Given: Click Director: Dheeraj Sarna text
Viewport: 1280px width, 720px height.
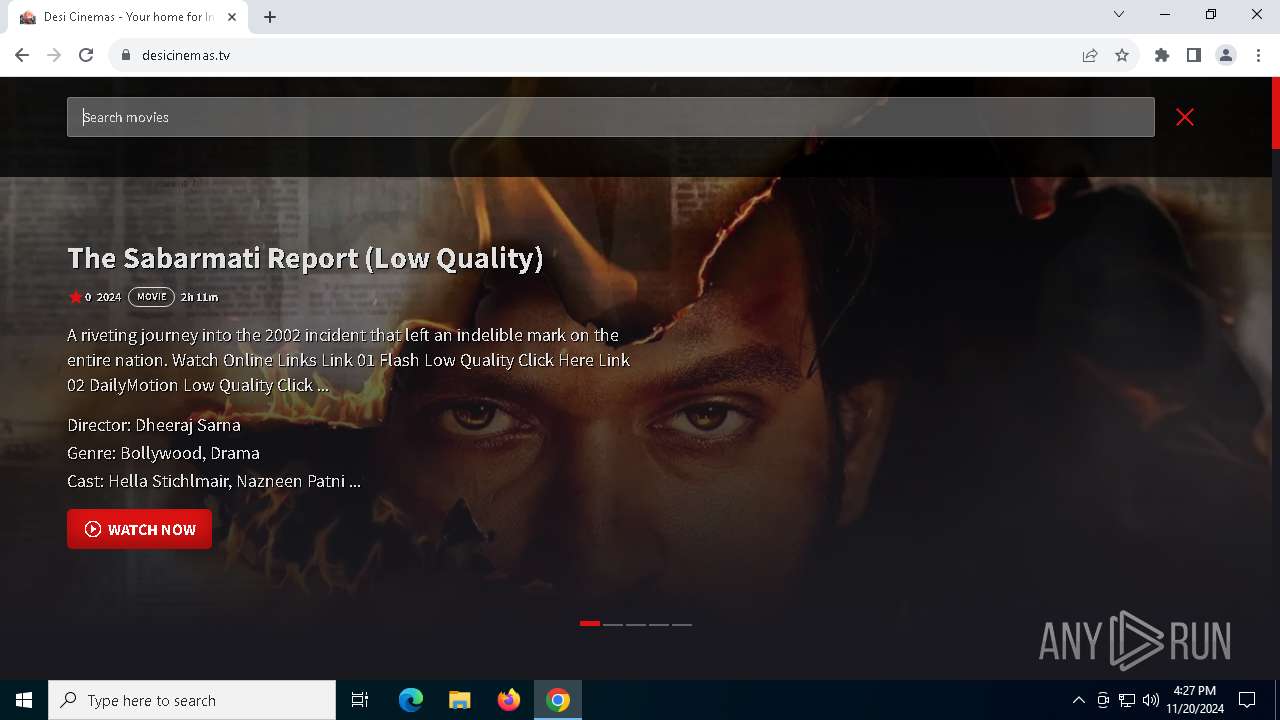Looking at the screenshot, I should [154, 425].
